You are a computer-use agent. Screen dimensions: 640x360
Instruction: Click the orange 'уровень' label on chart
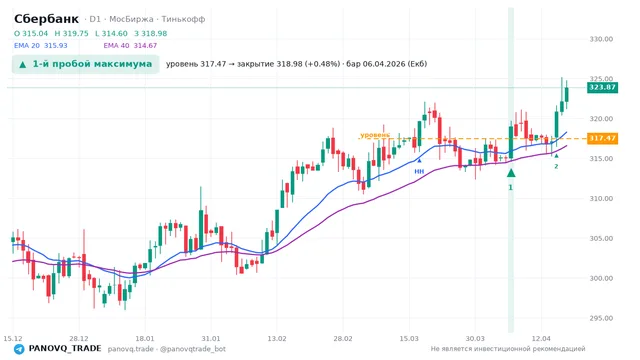pyautogui.click(x=375, y=135)
